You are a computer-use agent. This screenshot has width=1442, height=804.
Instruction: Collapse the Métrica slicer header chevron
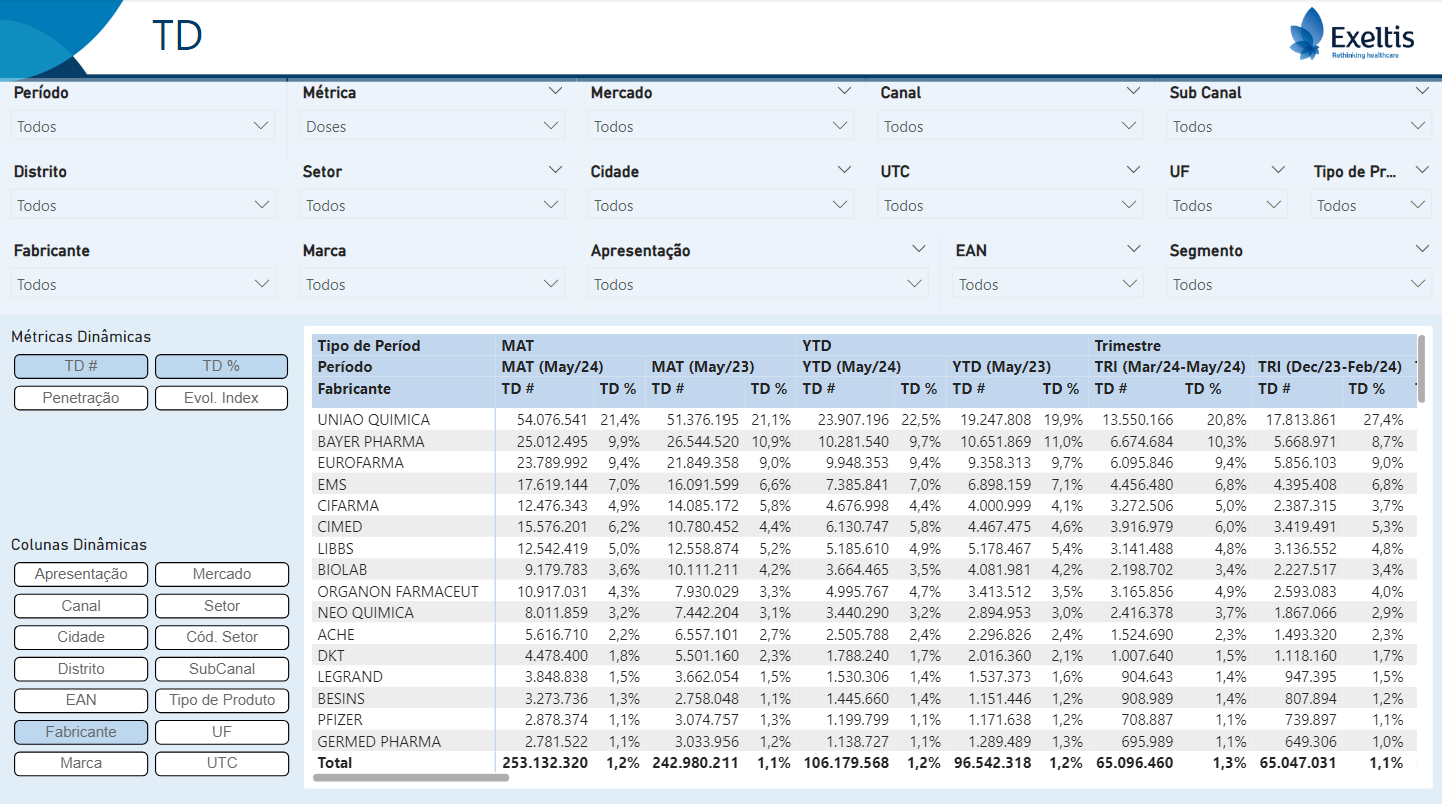(x=555, y=91)
